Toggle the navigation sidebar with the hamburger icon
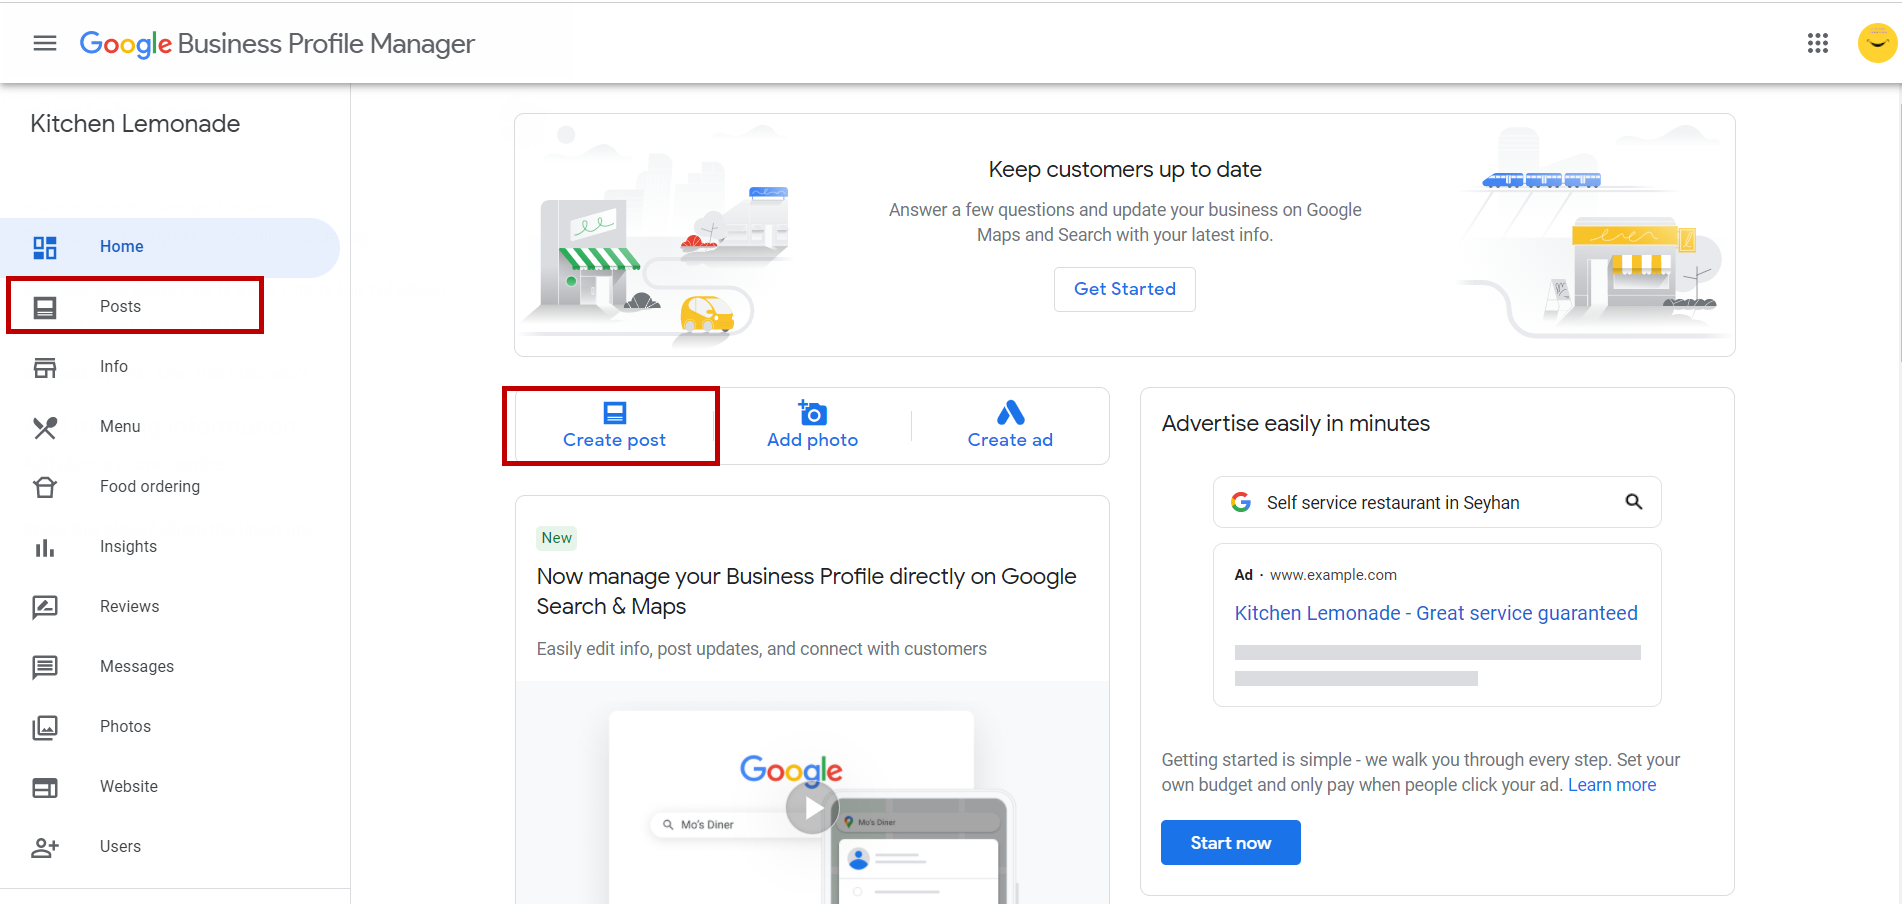 (x=43, y=43)
